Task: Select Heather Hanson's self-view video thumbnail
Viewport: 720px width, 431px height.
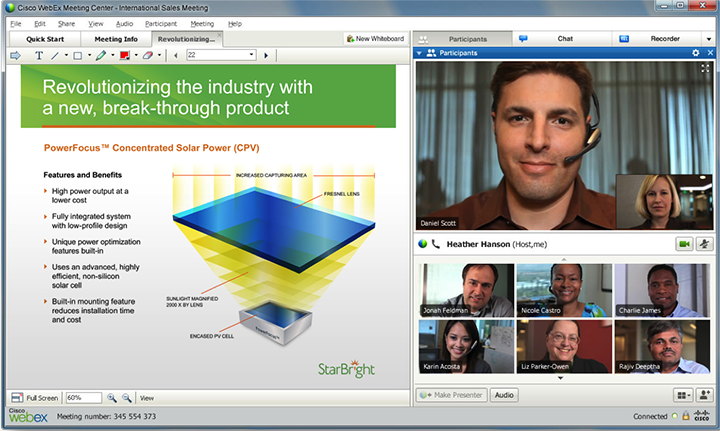Action: (x=664, y=202)
